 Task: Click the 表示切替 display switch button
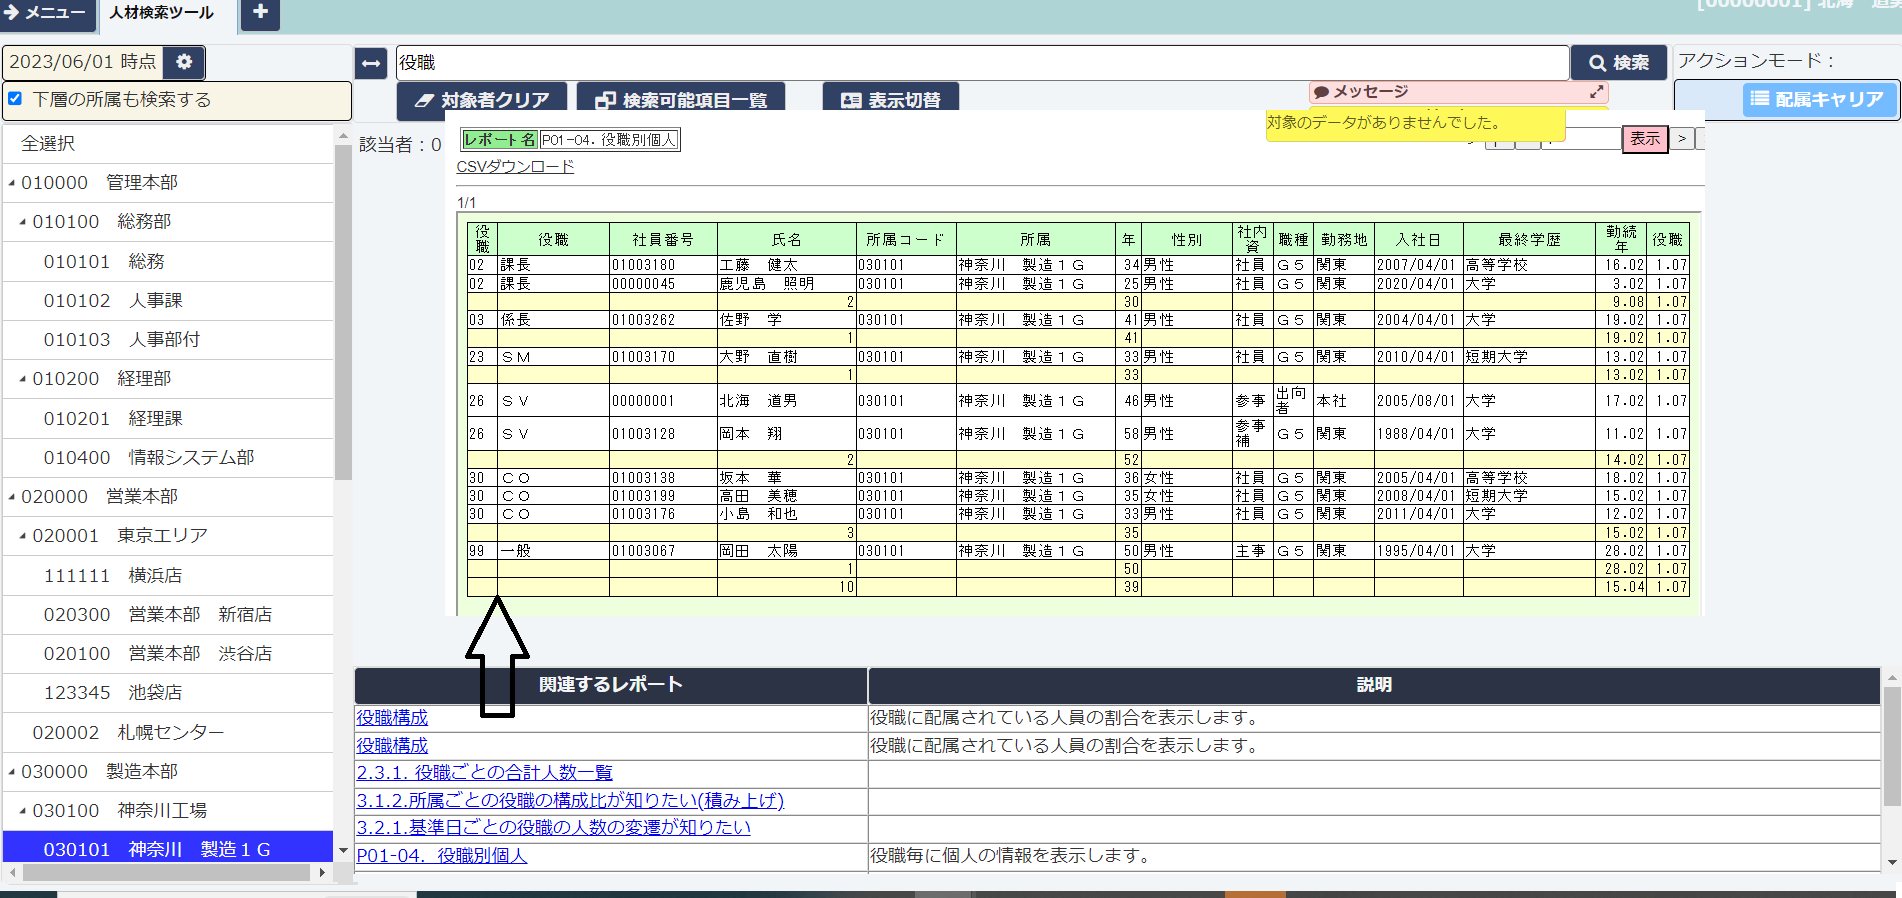click(890, 100)
